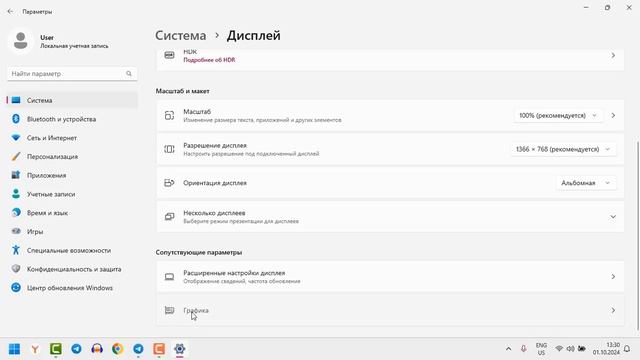Open Время и язык section
Screen dimensions: 640x360
coord(72,213)
